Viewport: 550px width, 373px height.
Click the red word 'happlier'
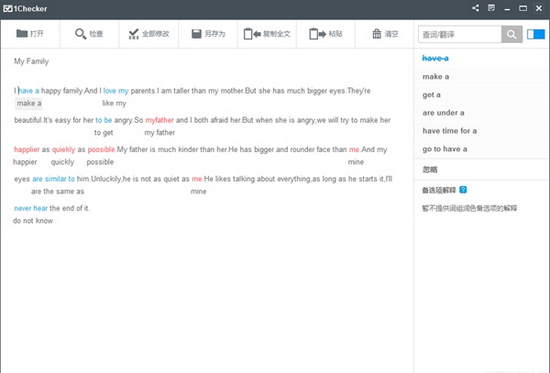tap(27, 150)
